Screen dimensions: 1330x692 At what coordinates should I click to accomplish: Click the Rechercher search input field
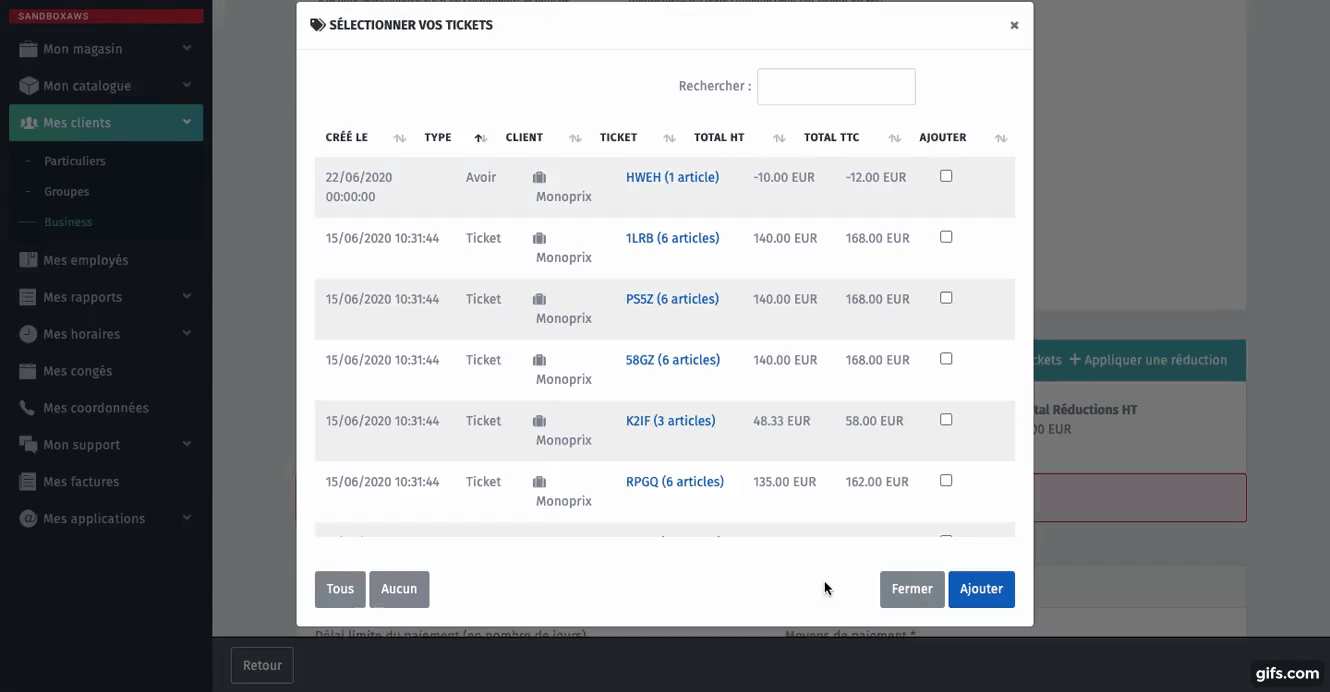[x=836, y=87]
